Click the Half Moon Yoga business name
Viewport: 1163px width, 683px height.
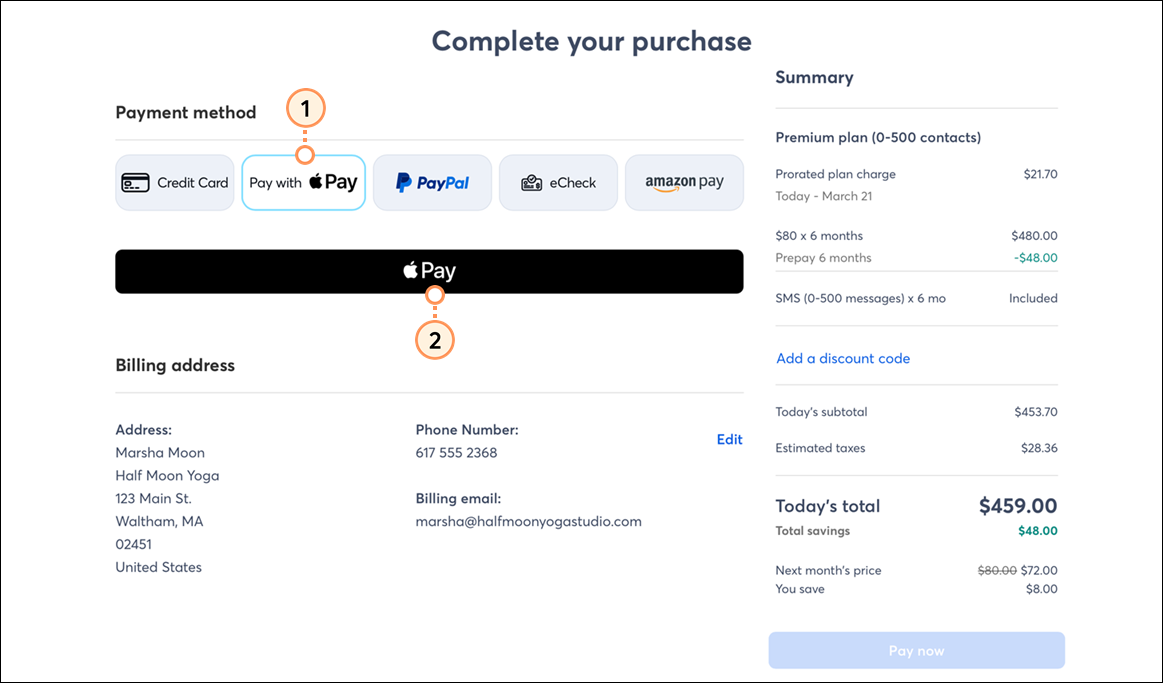[168, 475]
